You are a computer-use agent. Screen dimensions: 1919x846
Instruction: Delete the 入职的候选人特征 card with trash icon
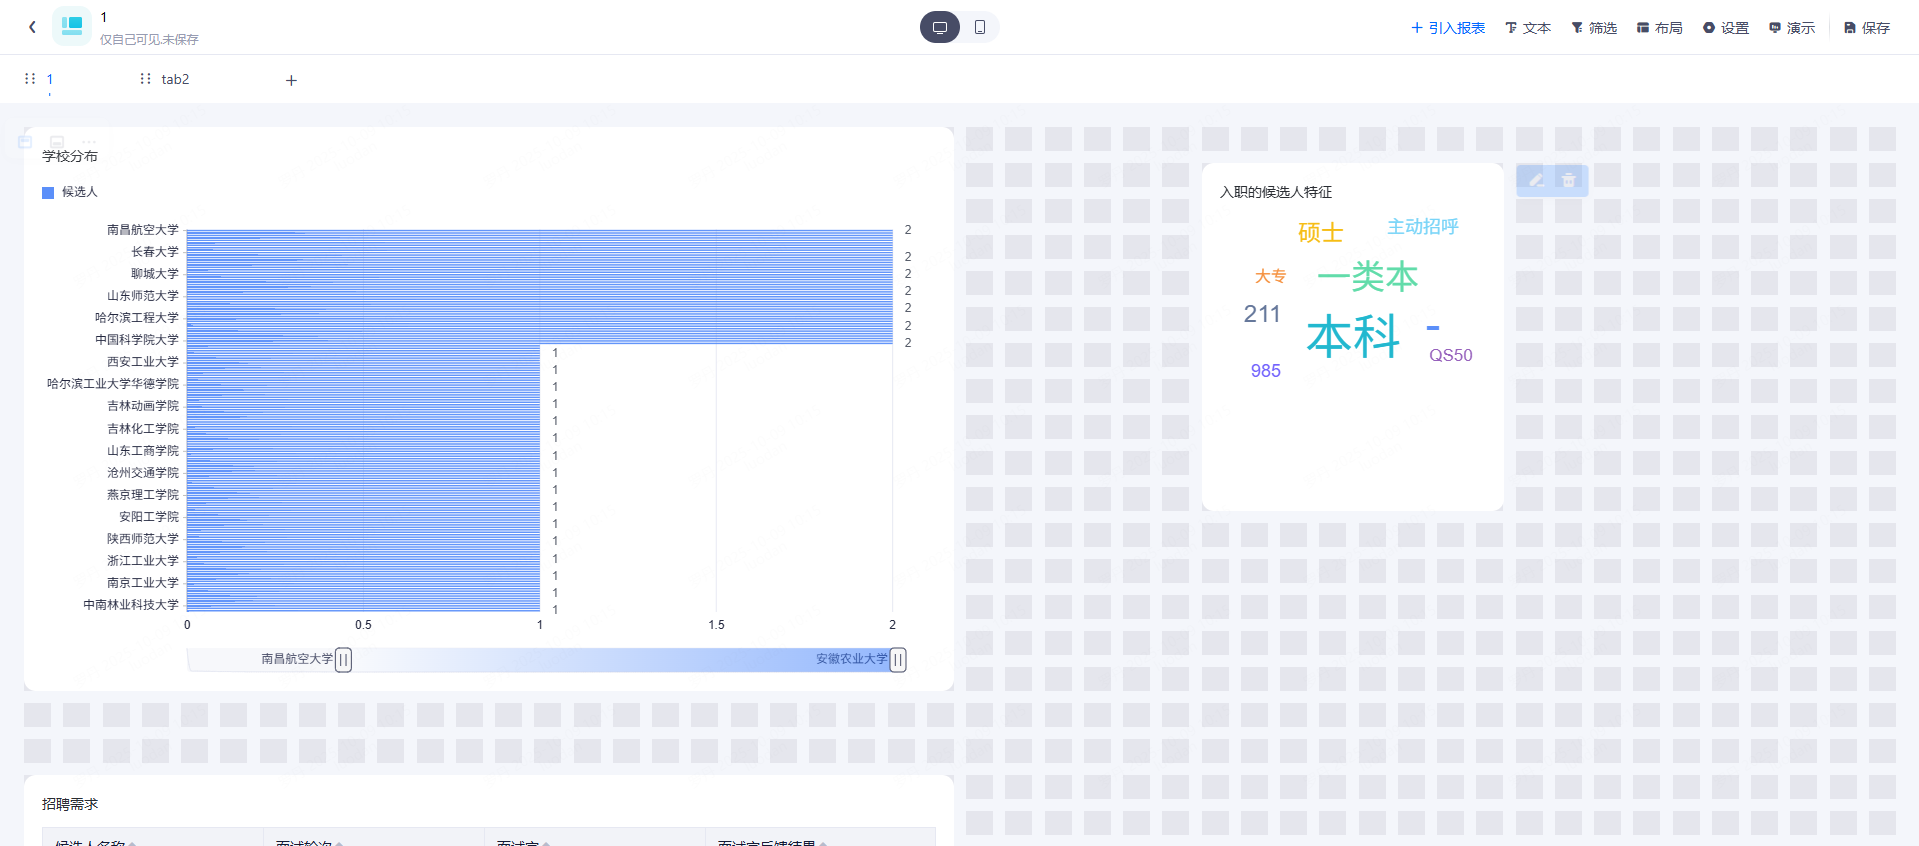[x=1569, y=180]
